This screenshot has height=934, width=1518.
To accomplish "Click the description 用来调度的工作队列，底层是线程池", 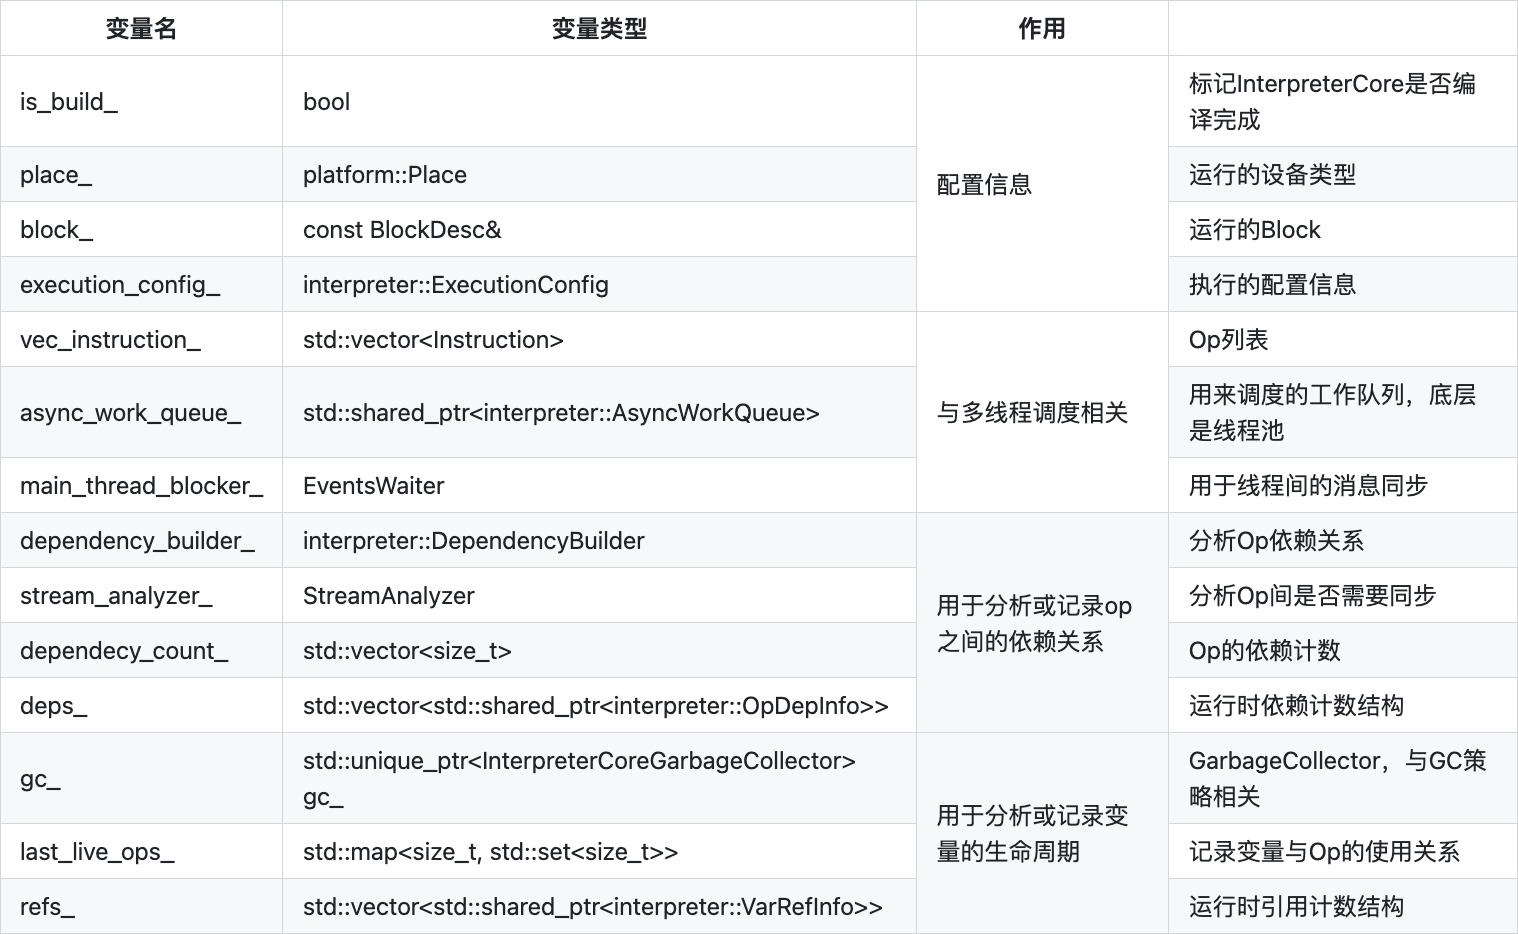I will point(1343,412).
